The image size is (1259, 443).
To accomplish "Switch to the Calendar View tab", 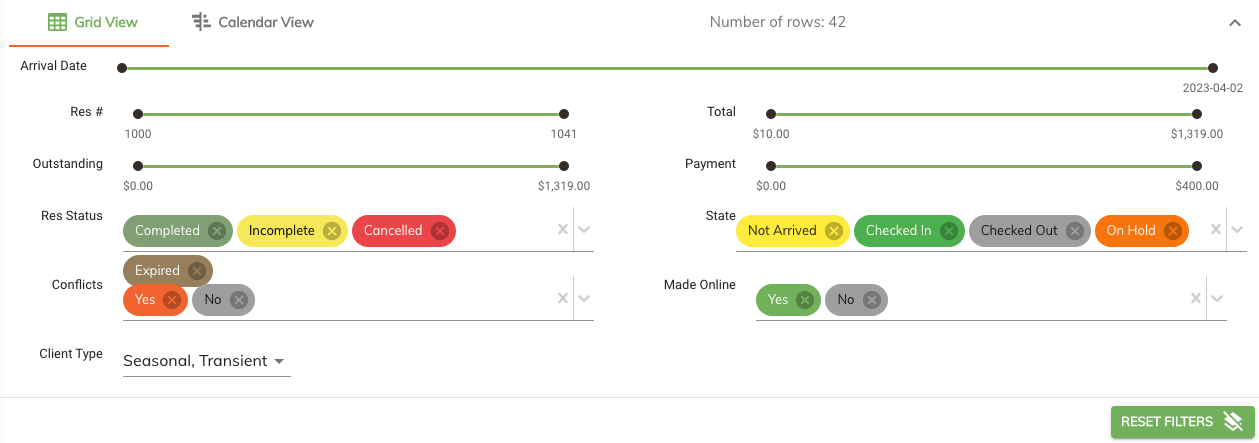I will 253,22.
